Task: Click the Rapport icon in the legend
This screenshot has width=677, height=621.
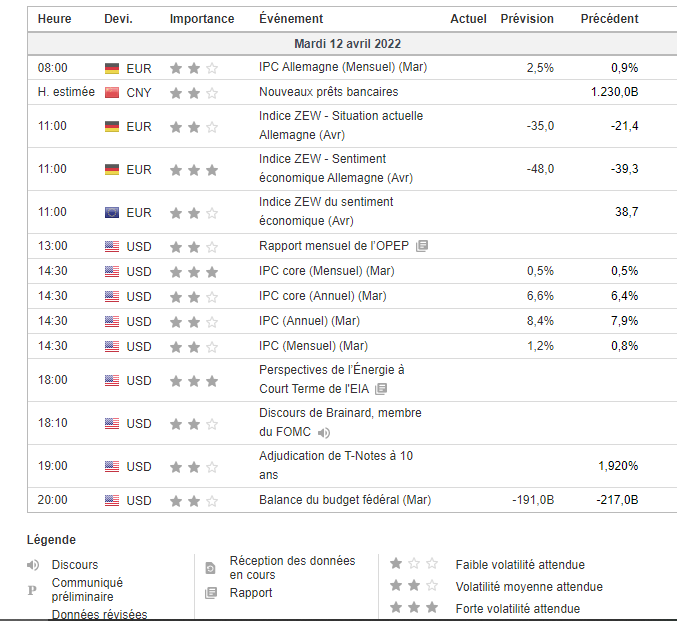Action: pyautogui.click(x=210, y=593)
